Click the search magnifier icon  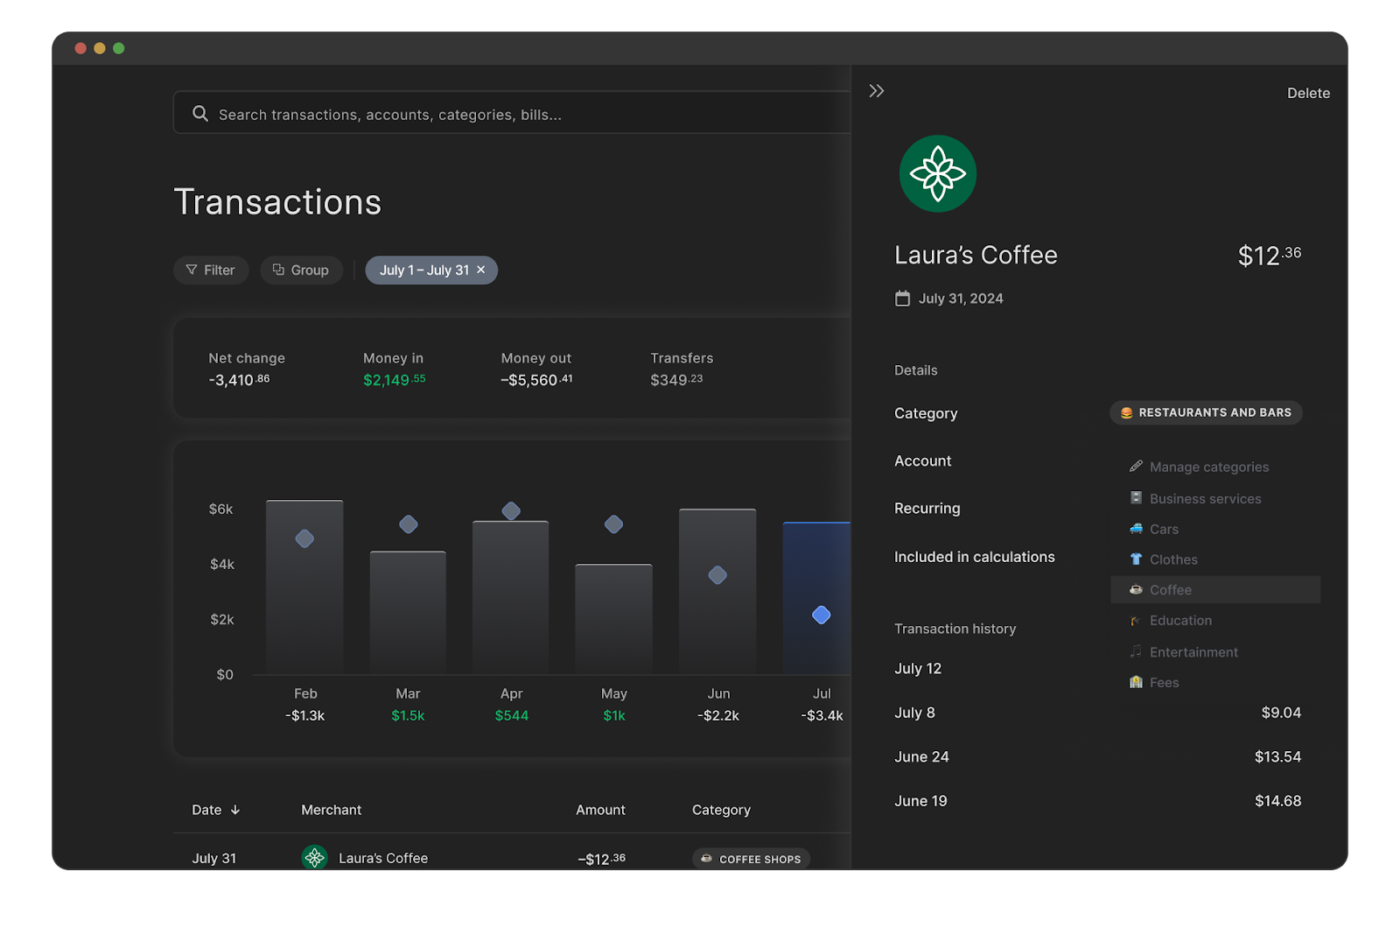pos(200,114)
